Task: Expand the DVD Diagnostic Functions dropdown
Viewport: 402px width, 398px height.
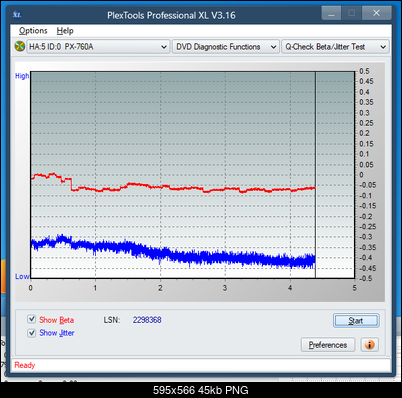Action: click(226, 47)
